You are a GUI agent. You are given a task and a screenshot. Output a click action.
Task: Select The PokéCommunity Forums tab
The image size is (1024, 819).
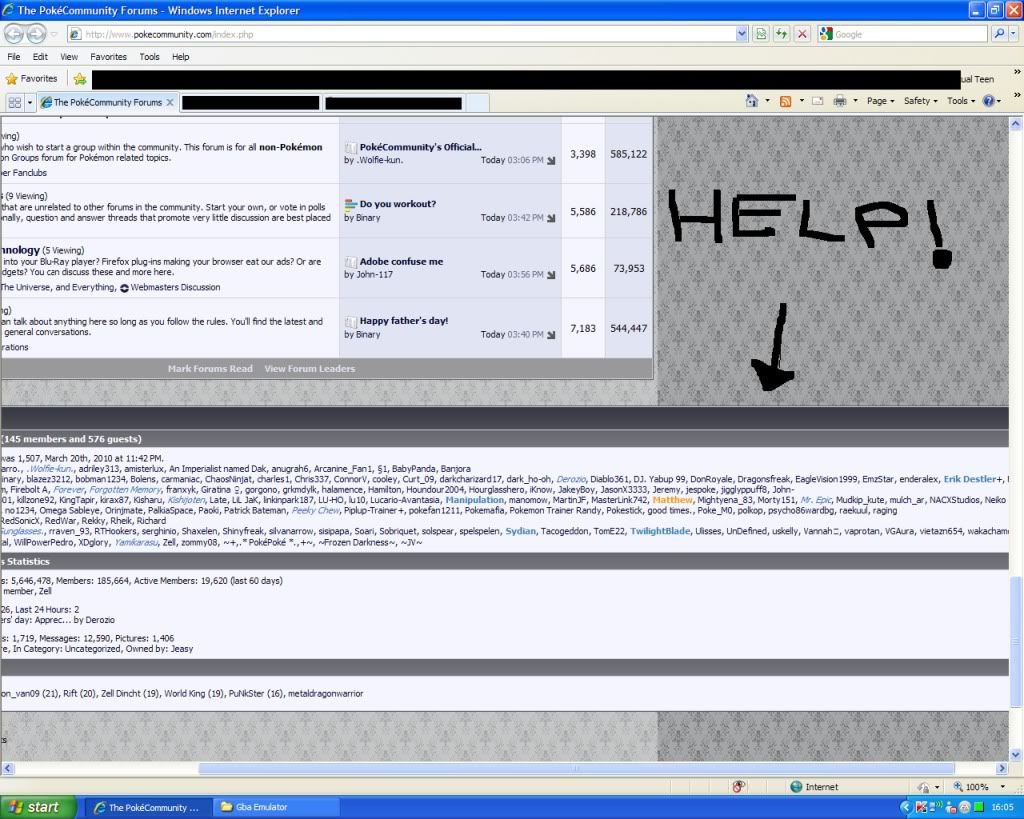[x=107, y=103]
